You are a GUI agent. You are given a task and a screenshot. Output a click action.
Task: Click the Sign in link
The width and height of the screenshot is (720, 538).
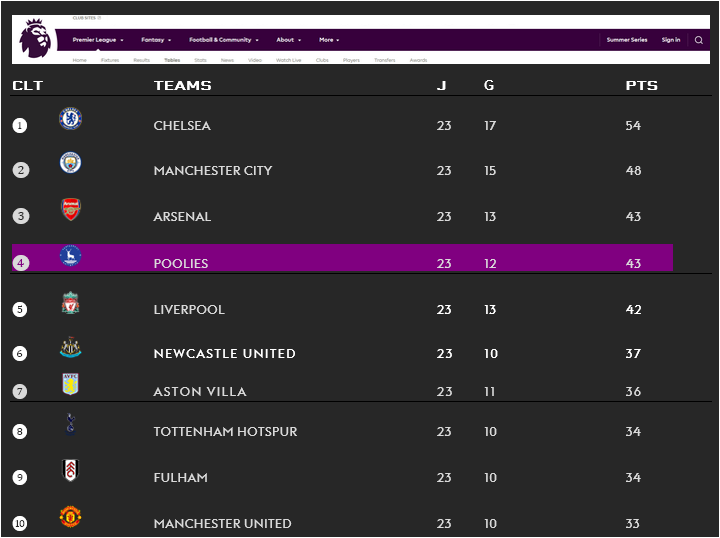point(671,40)
